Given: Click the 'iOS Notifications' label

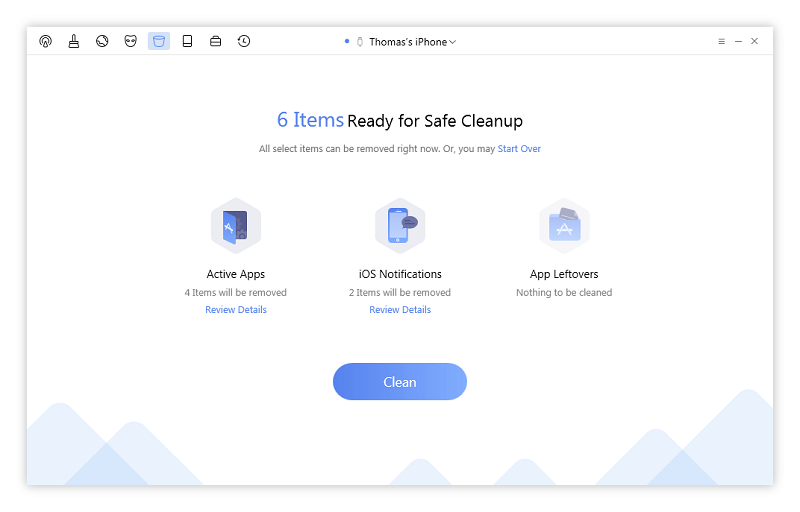Looking at the screenshot, I should point(400,274).
